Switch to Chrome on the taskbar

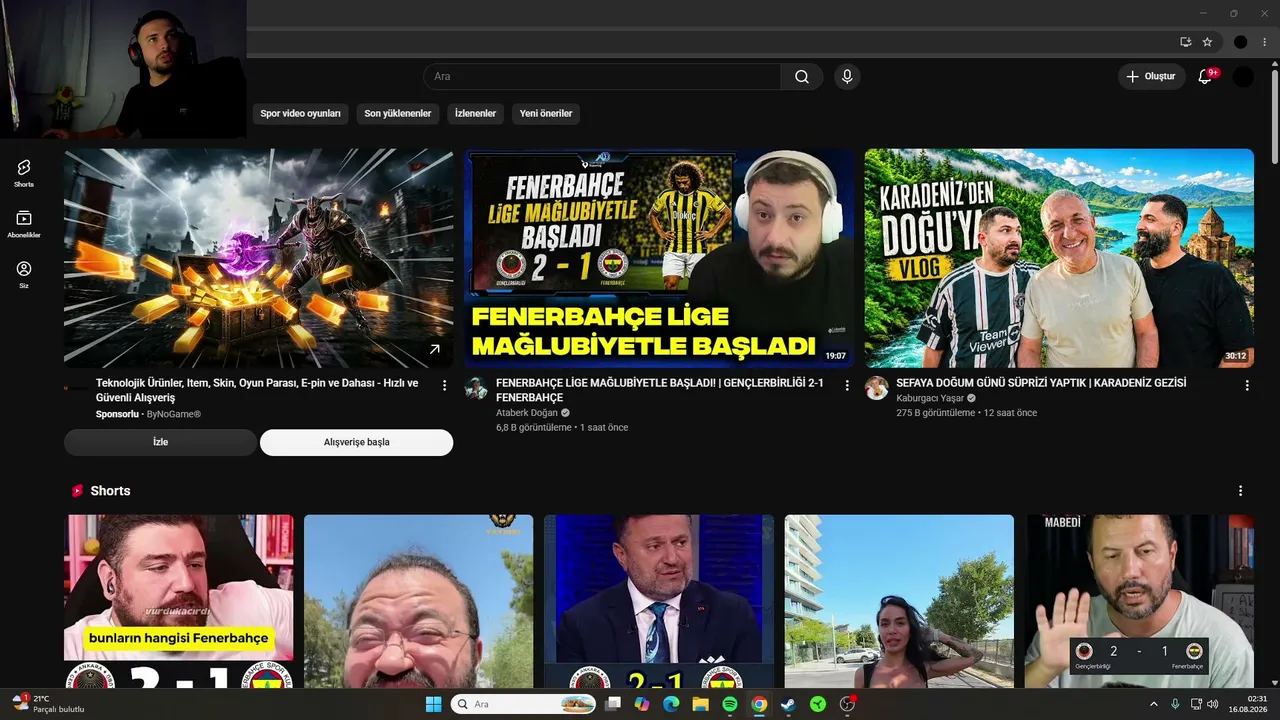pos(759,704)
